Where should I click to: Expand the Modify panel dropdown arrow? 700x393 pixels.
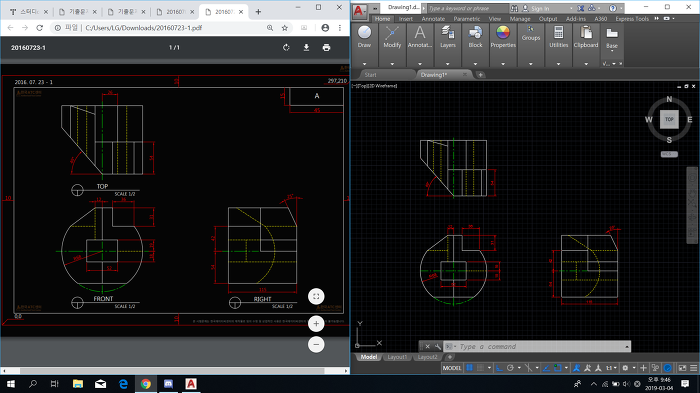coord(392,64)
